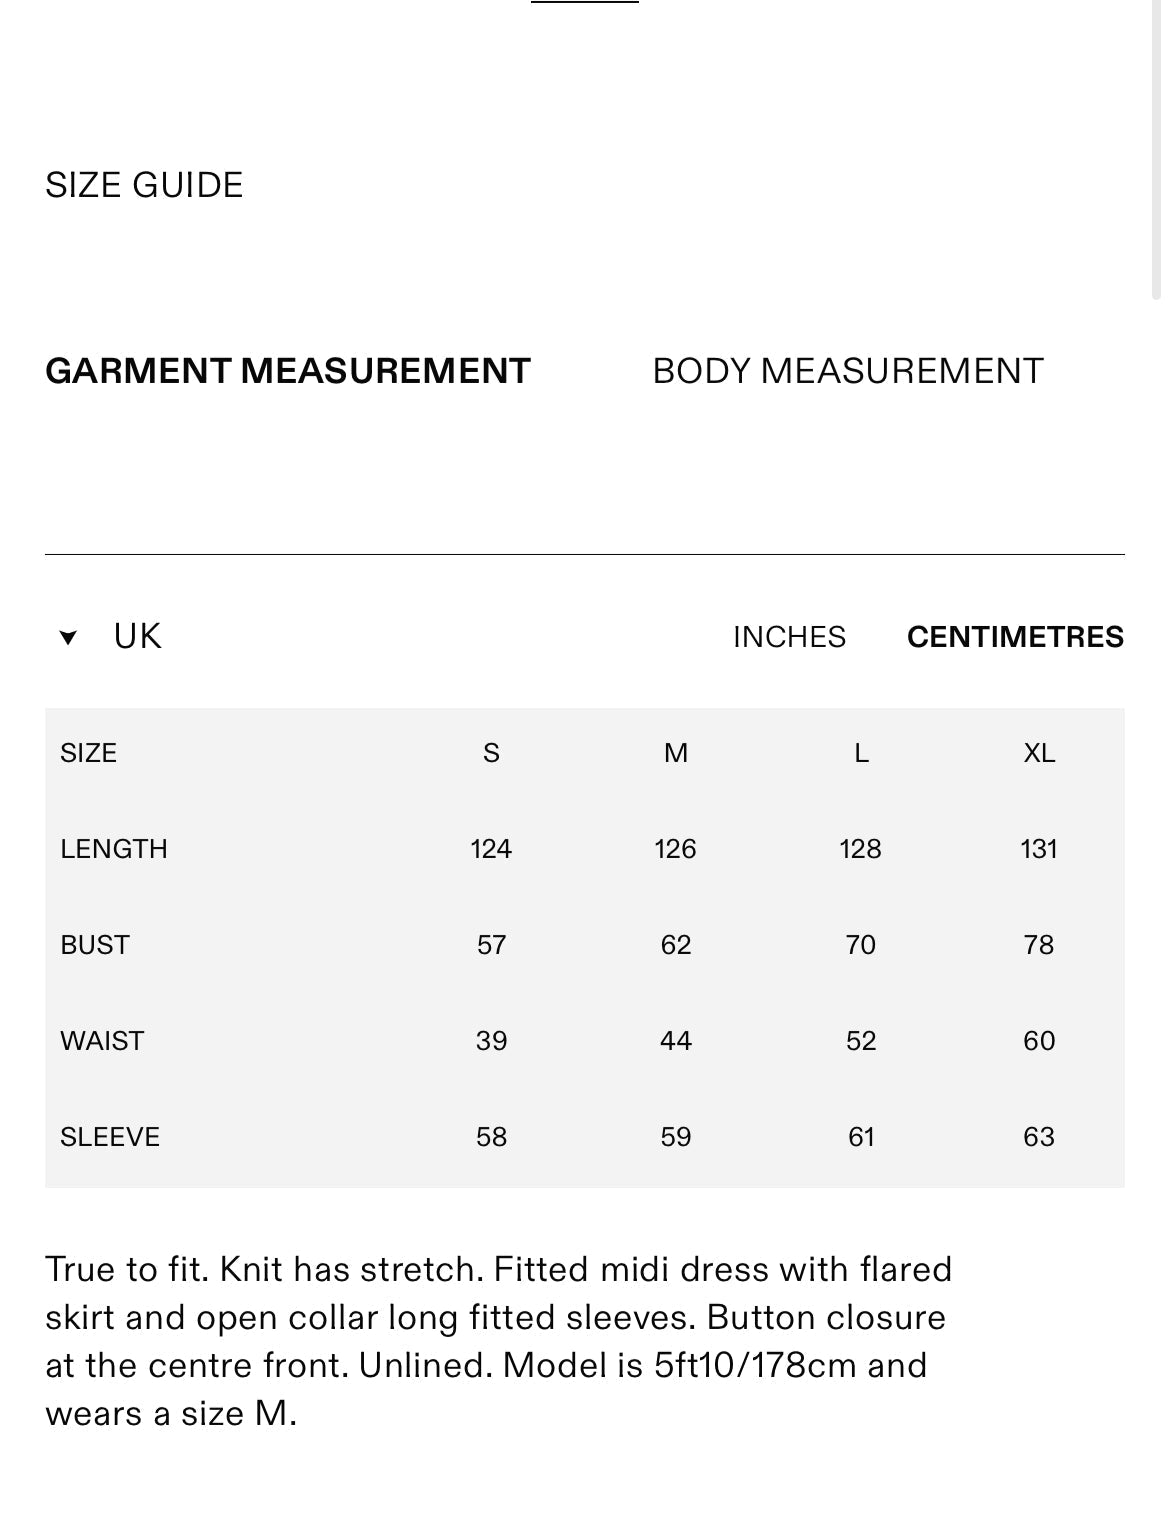The image size is (1170, 1530).
Task: Click the scrollbar at the right edge
Action: [x=1157, y=150]
